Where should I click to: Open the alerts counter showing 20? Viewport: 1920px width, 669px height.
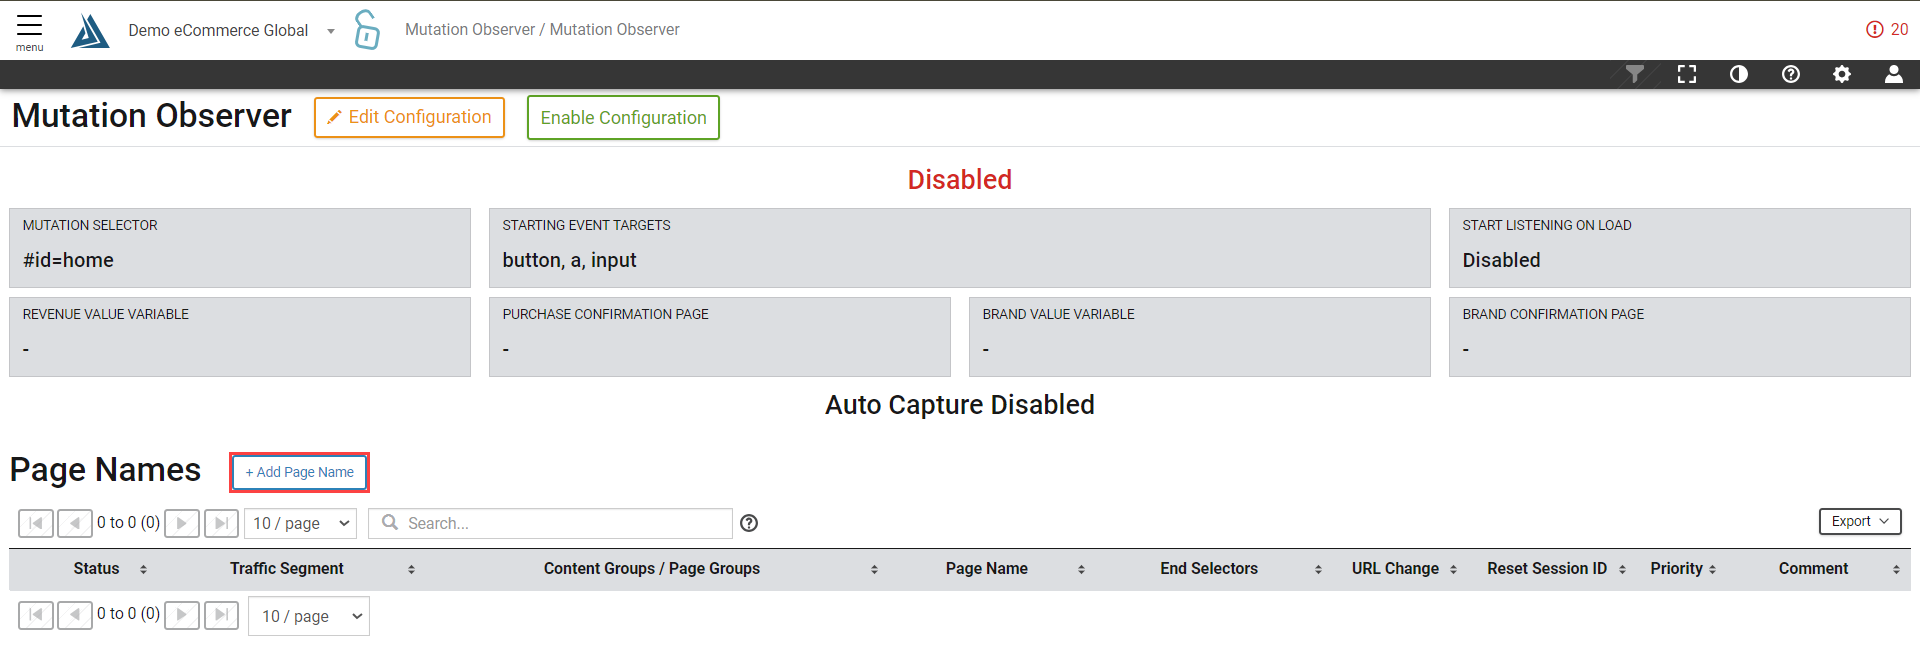coord(1887,30)
